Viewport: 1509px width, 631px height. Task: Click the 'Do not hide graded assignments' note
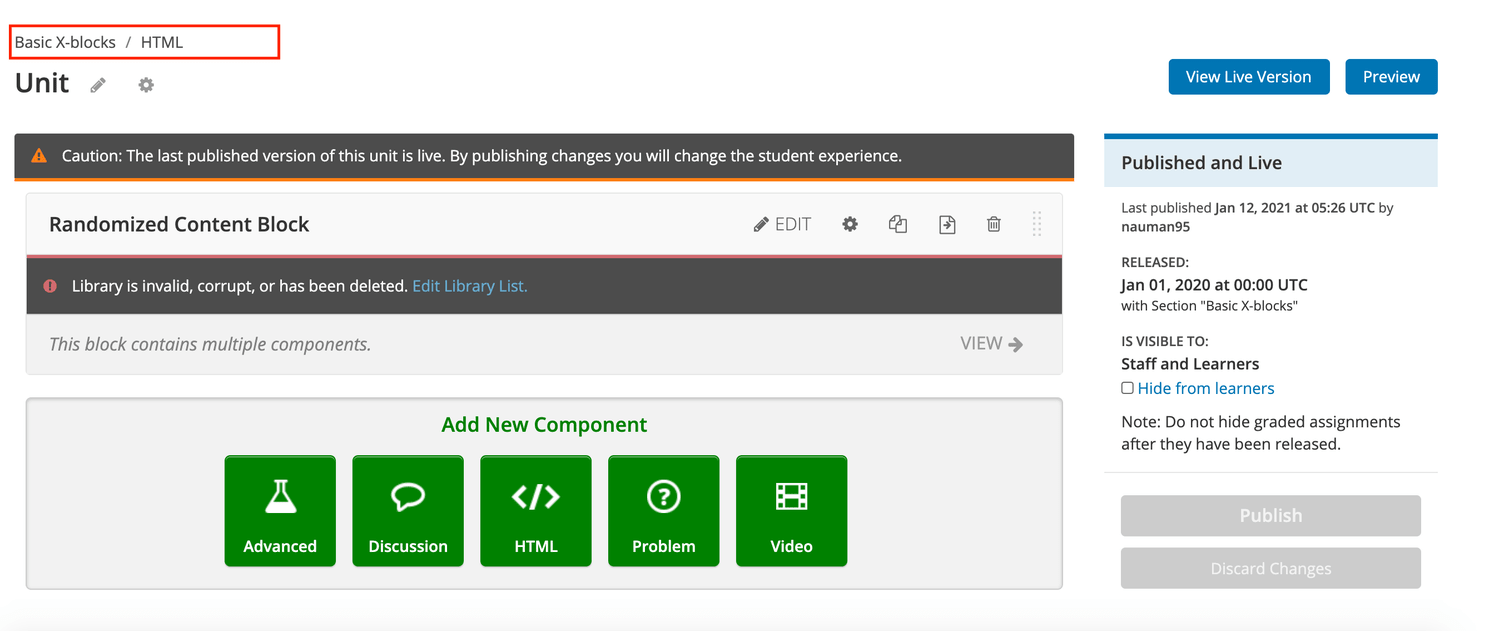1261,433
